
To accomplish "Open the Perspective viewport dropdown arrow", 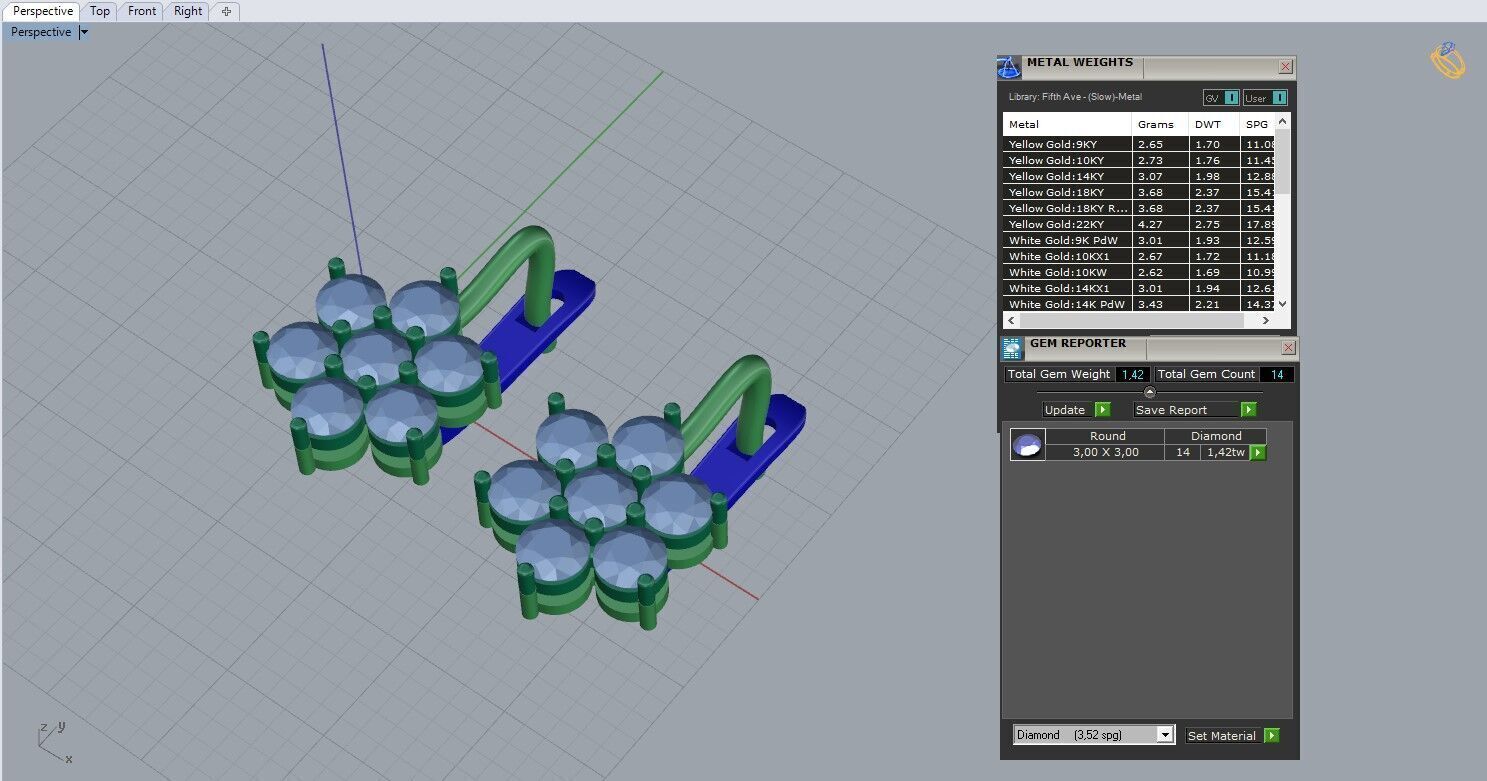I will pyautogui.click(x=84, y=32).
